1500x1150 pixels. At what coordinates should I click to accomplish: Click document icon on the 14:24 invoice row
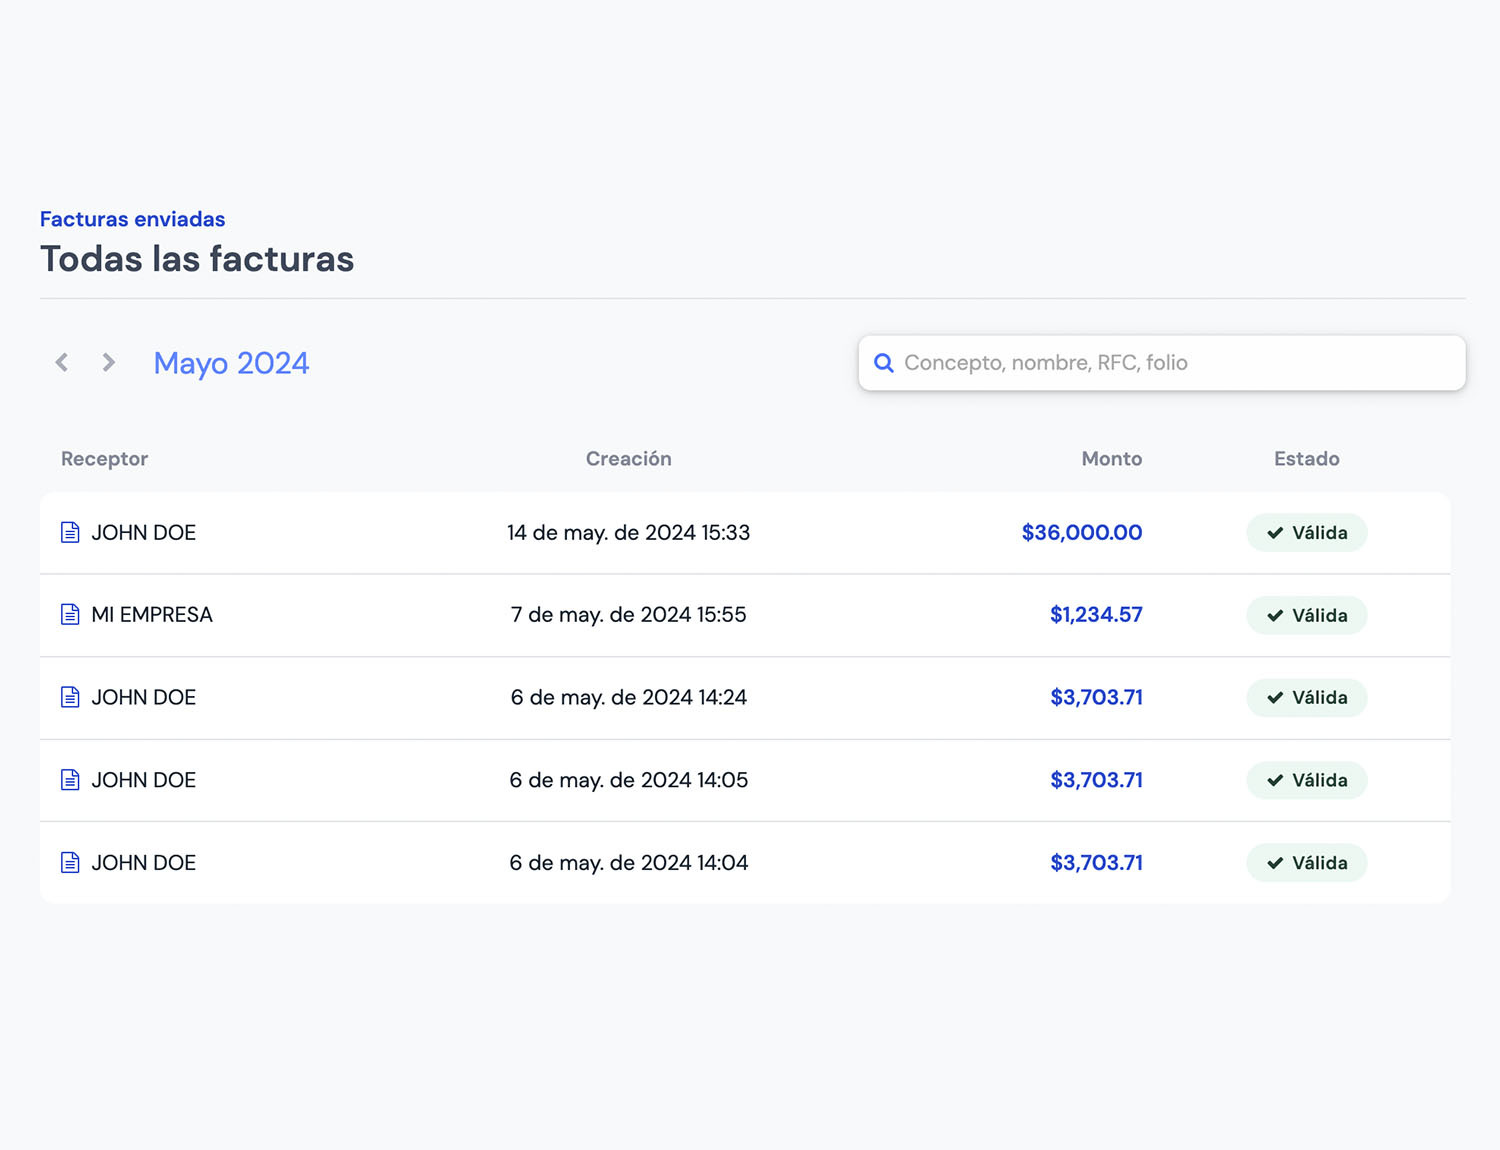point(70,697)
